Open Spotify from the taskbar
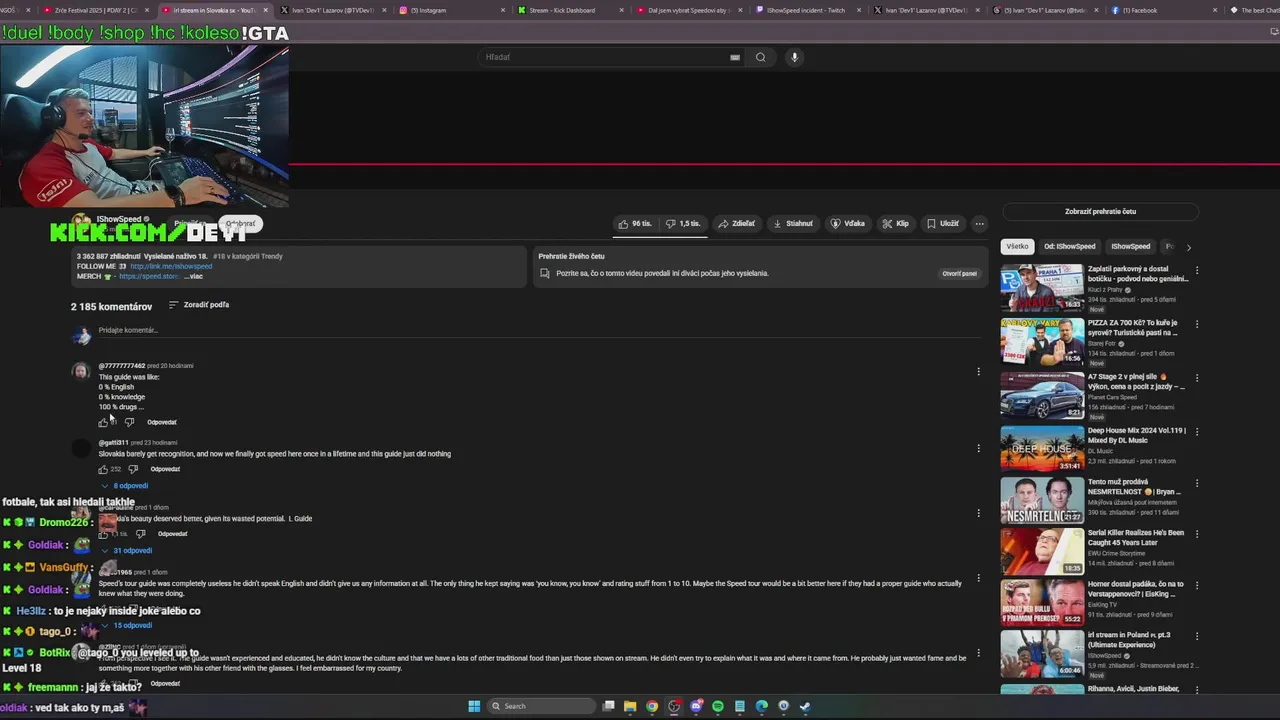1280x720 pixels. tap(718, 706)
